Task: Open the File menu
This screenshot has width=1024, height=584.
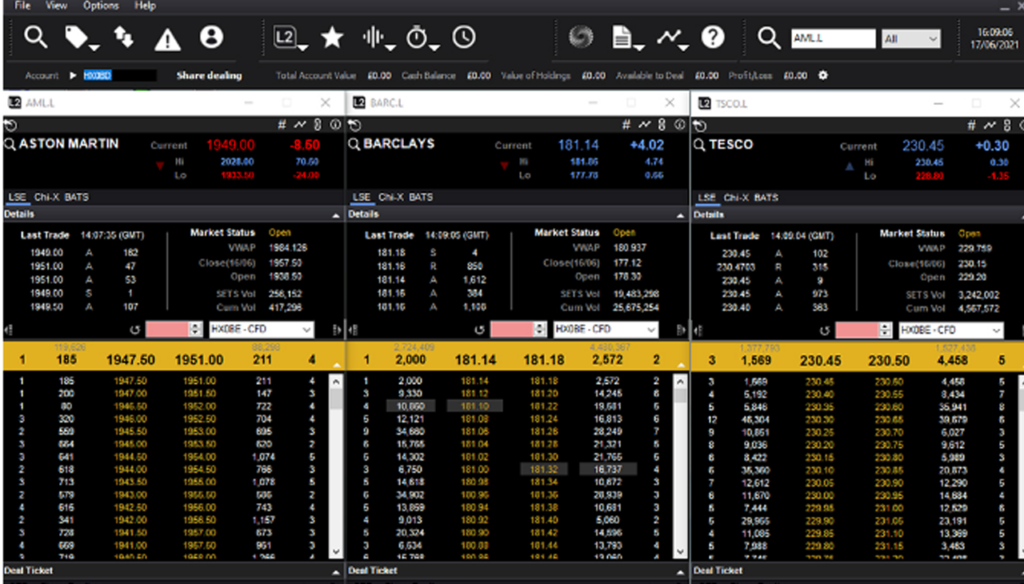Action: (x=23, y=6)
